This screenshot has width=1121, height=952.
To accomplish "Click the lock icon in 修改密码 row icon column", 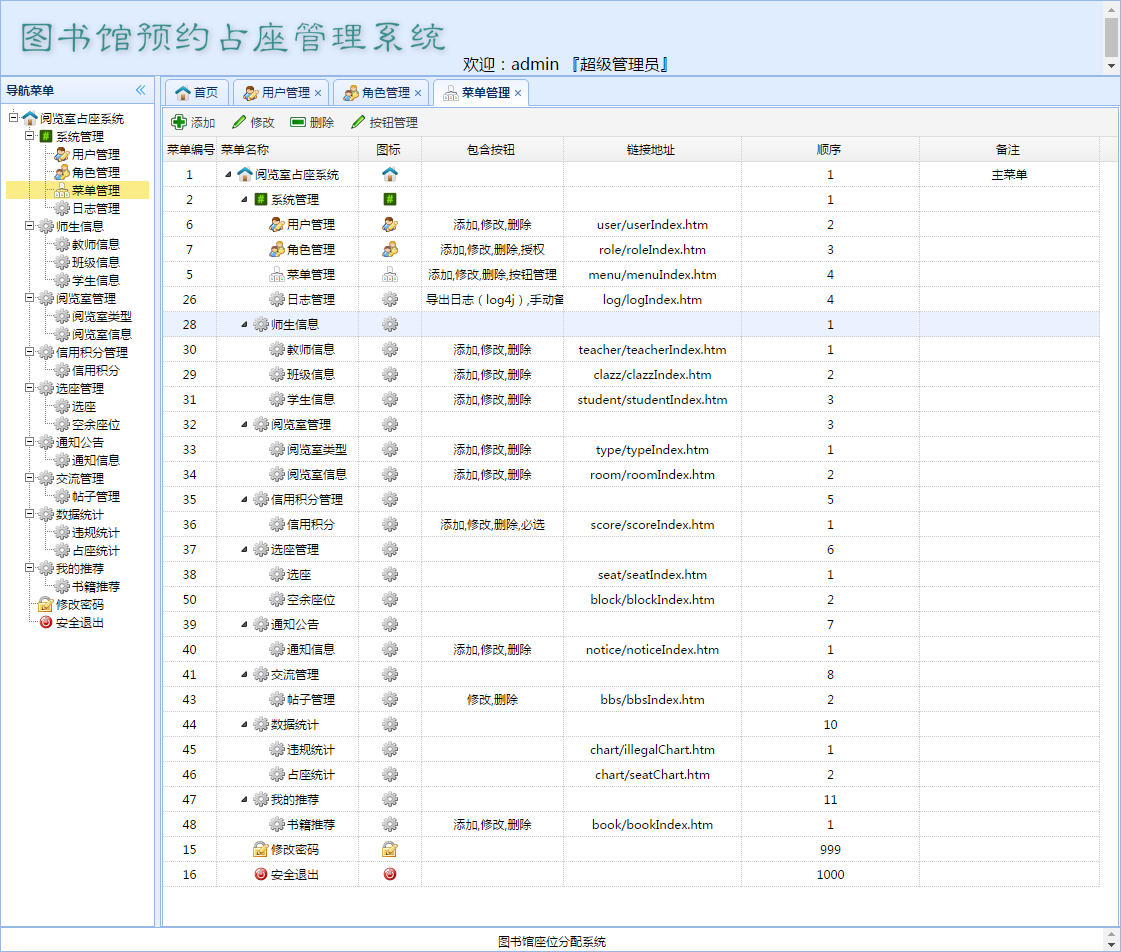I will pos(390,850).
